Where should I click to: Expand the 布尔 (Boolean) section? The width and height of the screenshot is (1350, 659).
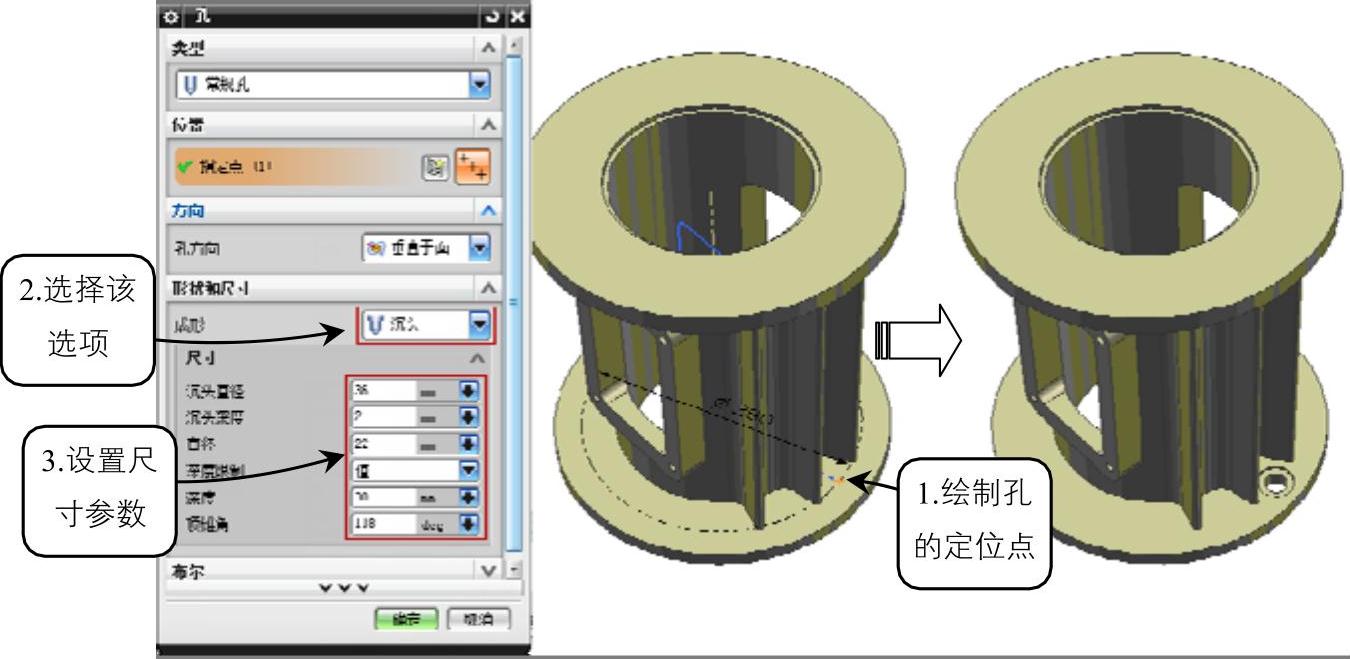point(487,569)
